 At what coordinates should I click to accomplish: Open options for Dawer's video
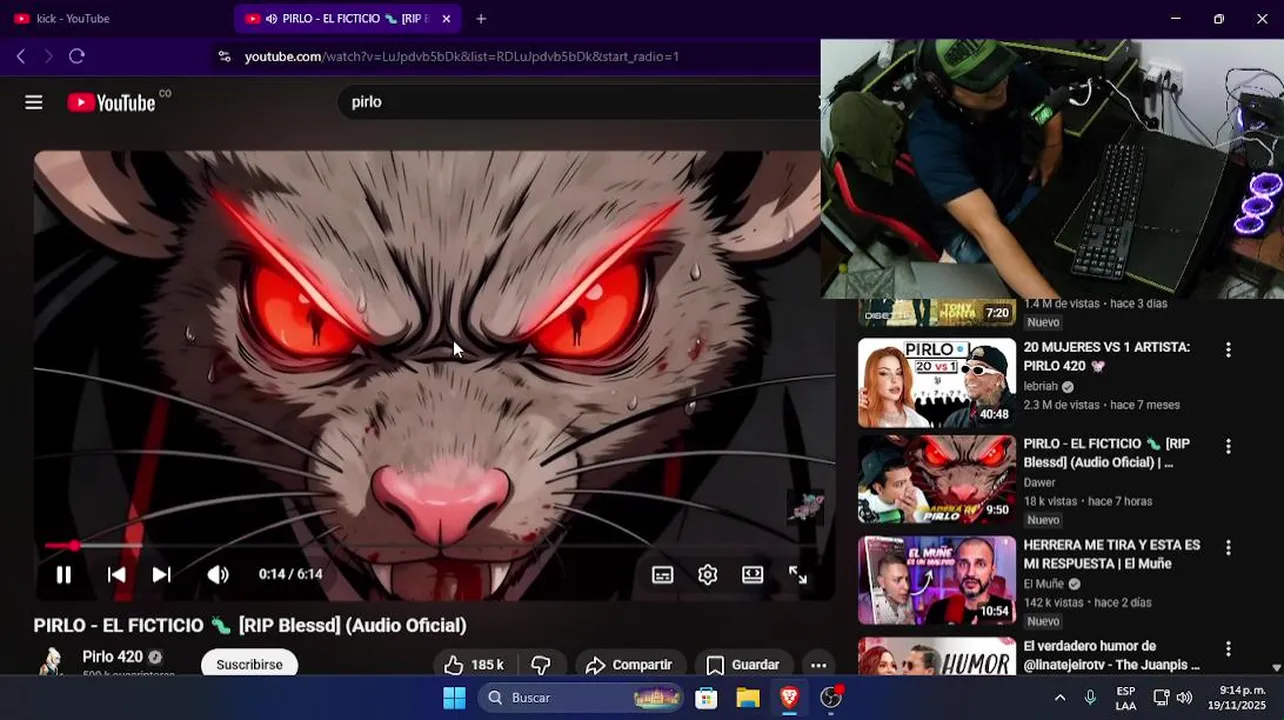[x=1228, y=446]
